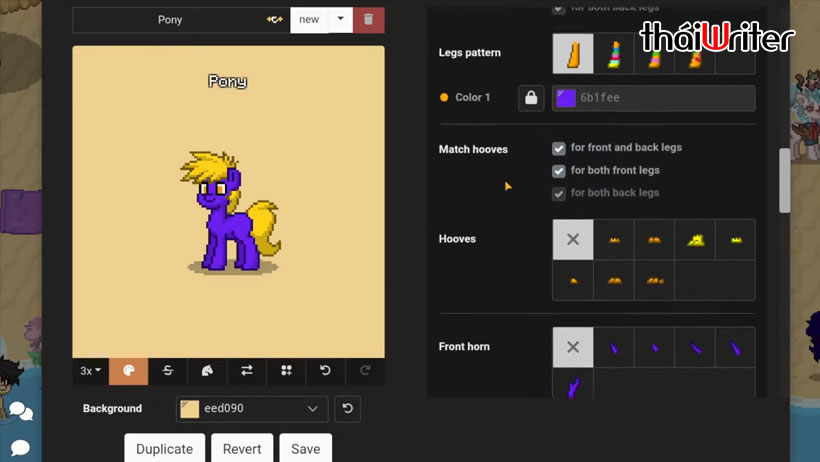Screen dimensions: 820x462
Task: Click the new pony button
Action: tap(309, 20)
